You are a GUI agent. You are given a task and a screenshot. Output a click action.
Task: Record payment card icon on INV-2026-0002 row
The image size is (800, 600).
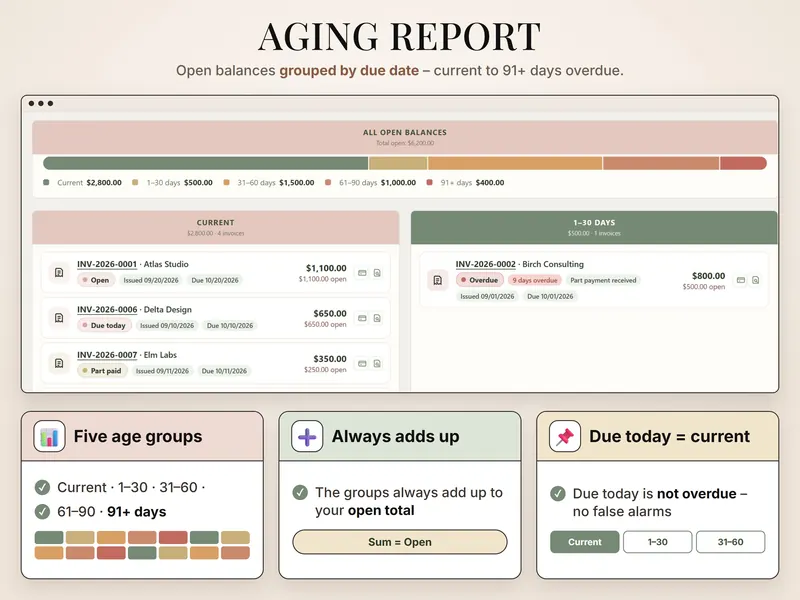tap(741, 280)
